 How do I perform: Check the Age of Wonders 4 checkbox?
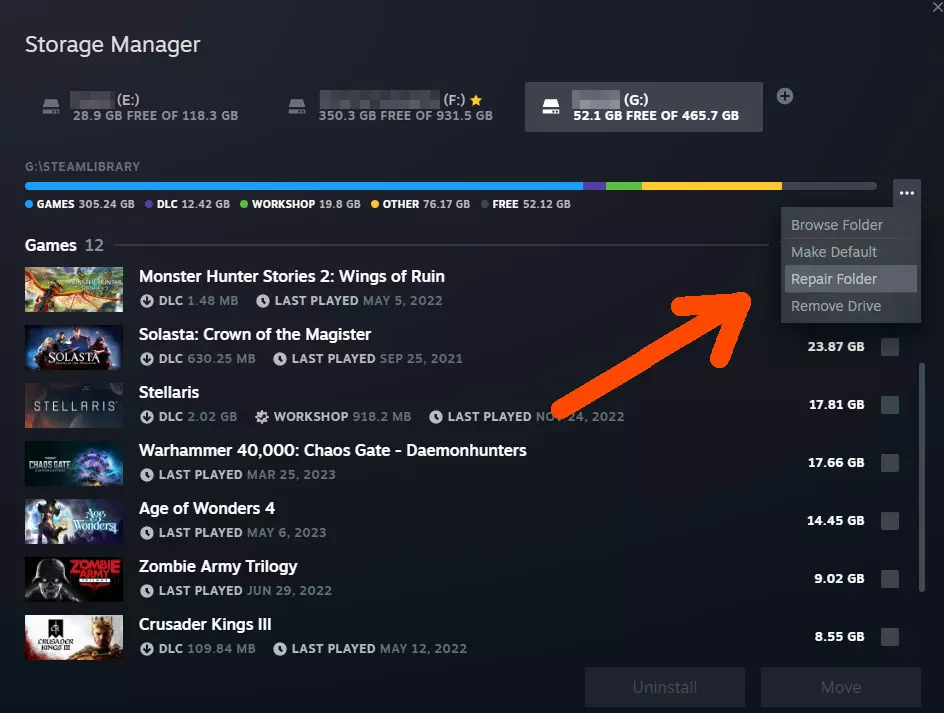tap(890, 521)
